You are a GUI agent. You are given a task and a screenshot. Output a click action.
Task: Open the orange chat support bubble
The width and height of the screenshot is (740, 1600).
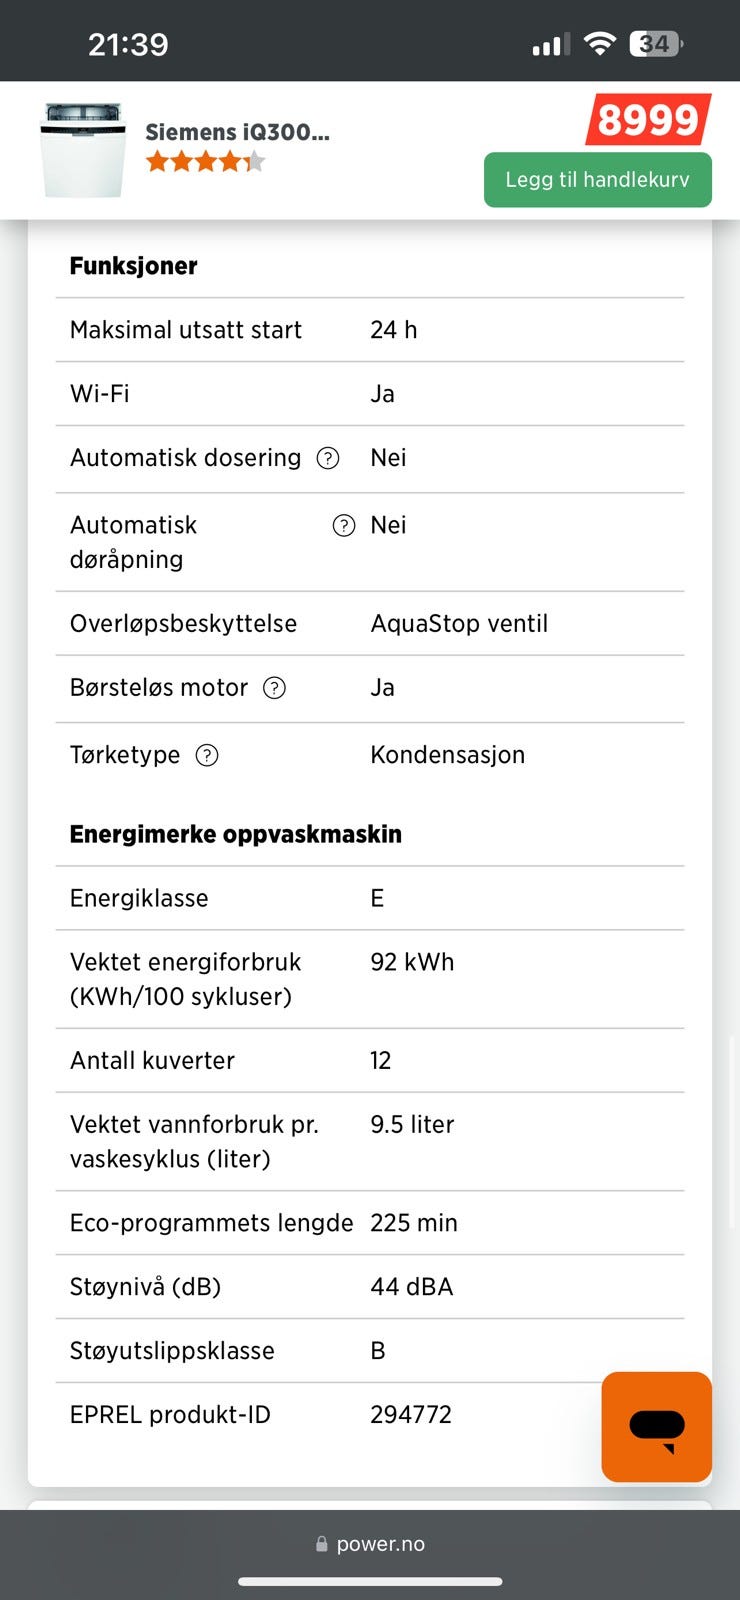[x=657, y=1427]
